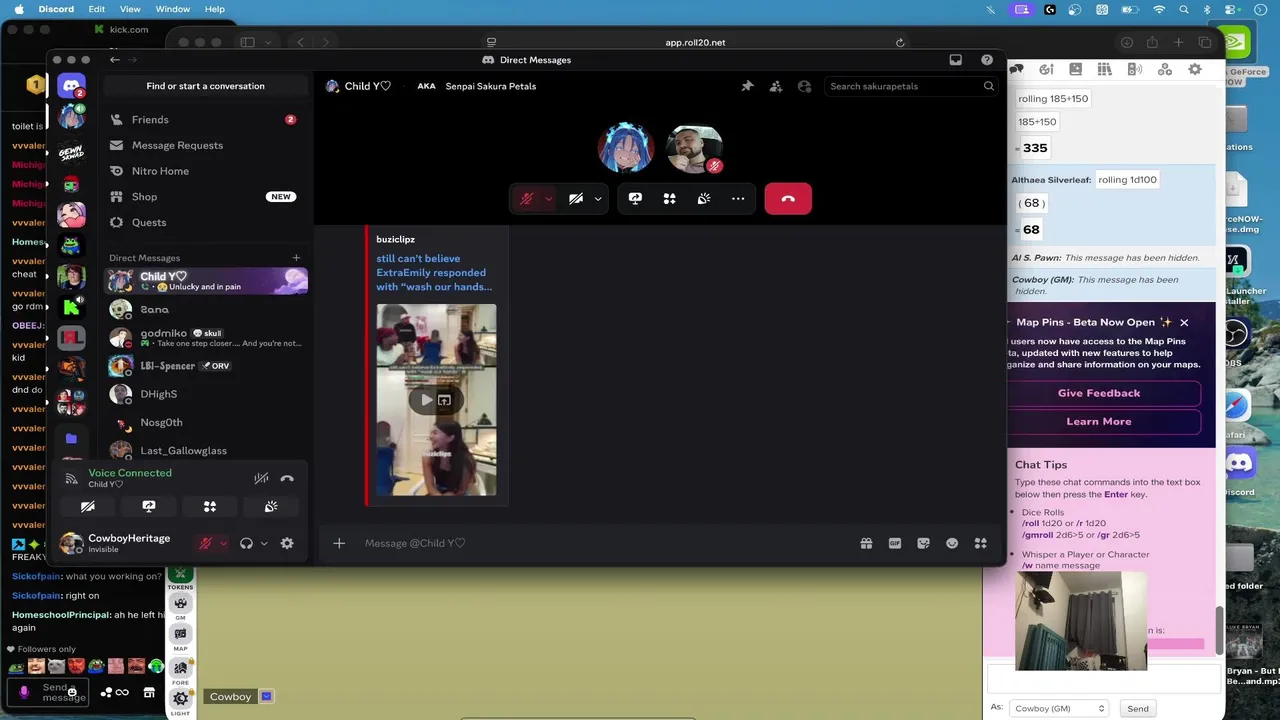Open View menu in macOS menu bar
This screenshot has width=1280, height=720.
tap(130, 9)
